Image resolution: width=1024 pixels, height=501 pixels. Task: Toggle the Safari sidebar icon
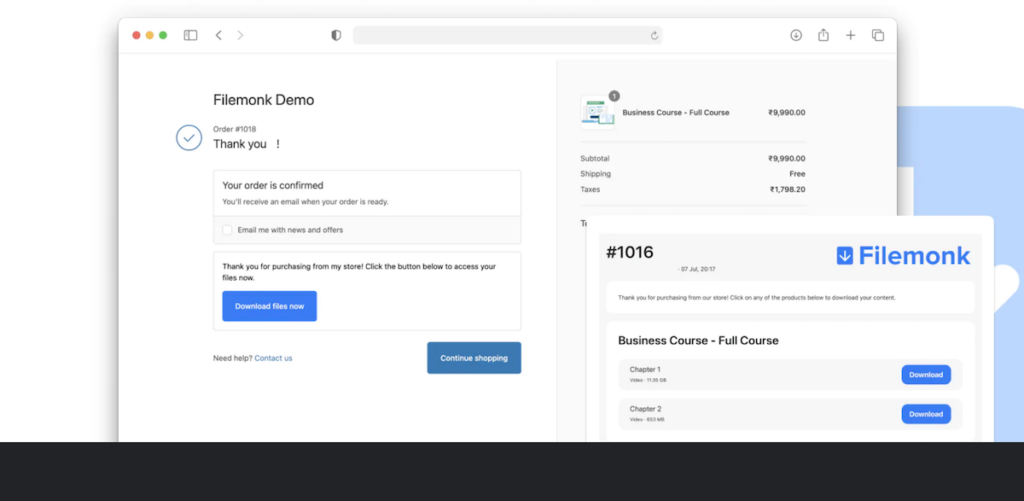(191, 35)
